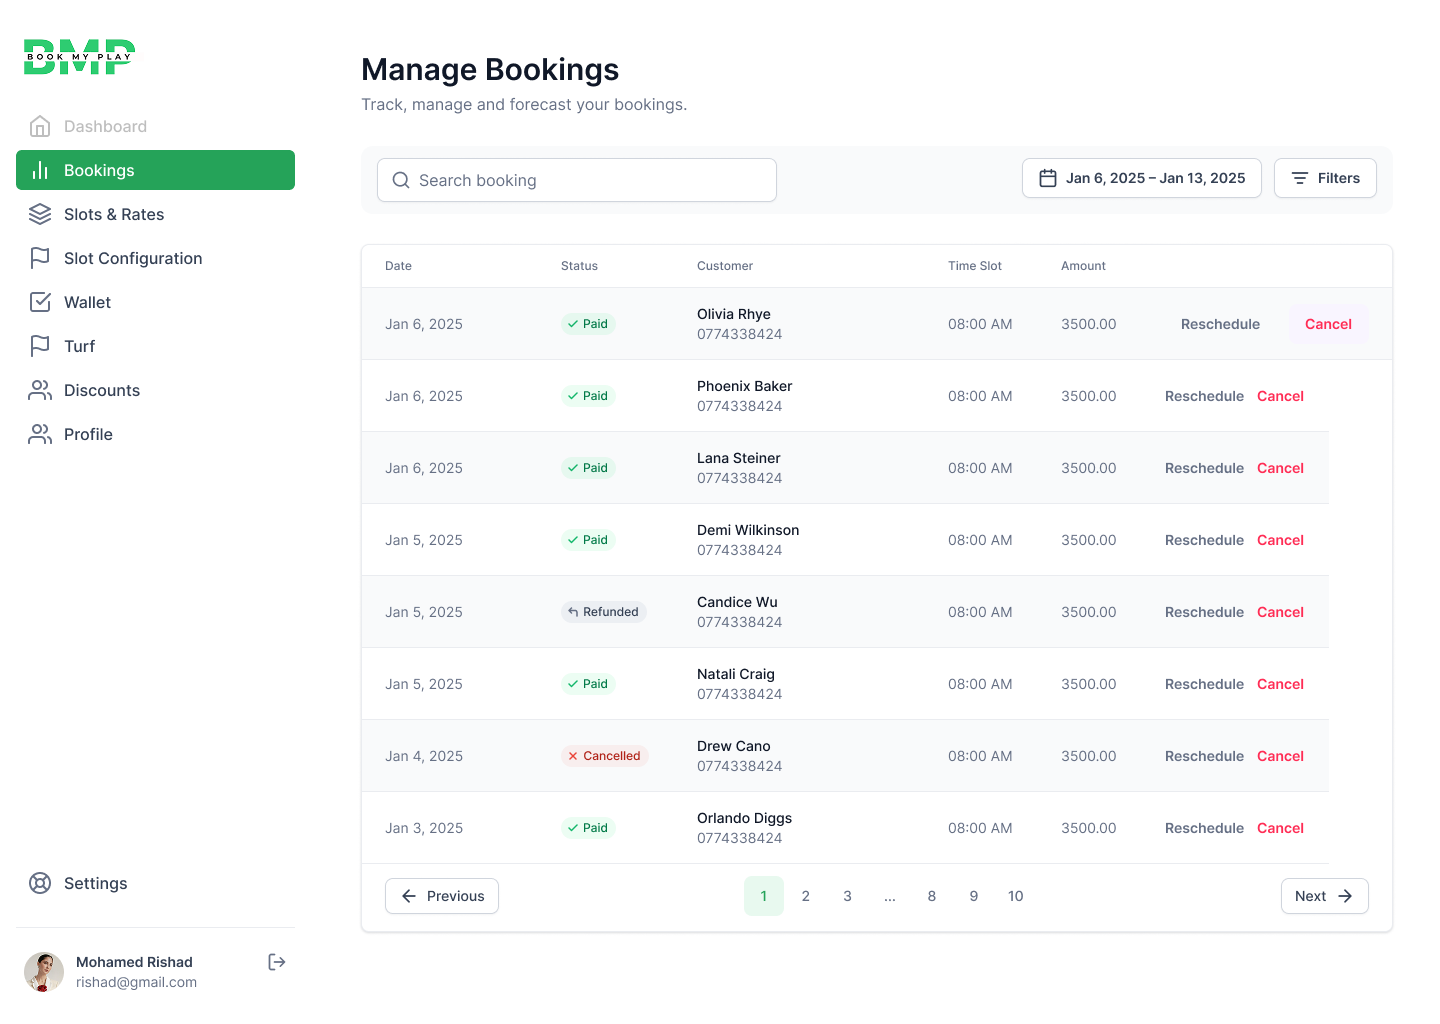Image resolution: width=1440 pixels, height=1024 pixels.
Task: Open Wallet using its checkbox-style icon
Action: tap(40, 302)
